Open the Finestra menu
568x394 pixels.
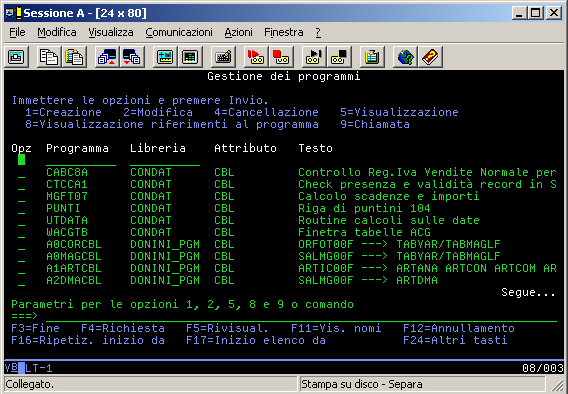point(284,32)
